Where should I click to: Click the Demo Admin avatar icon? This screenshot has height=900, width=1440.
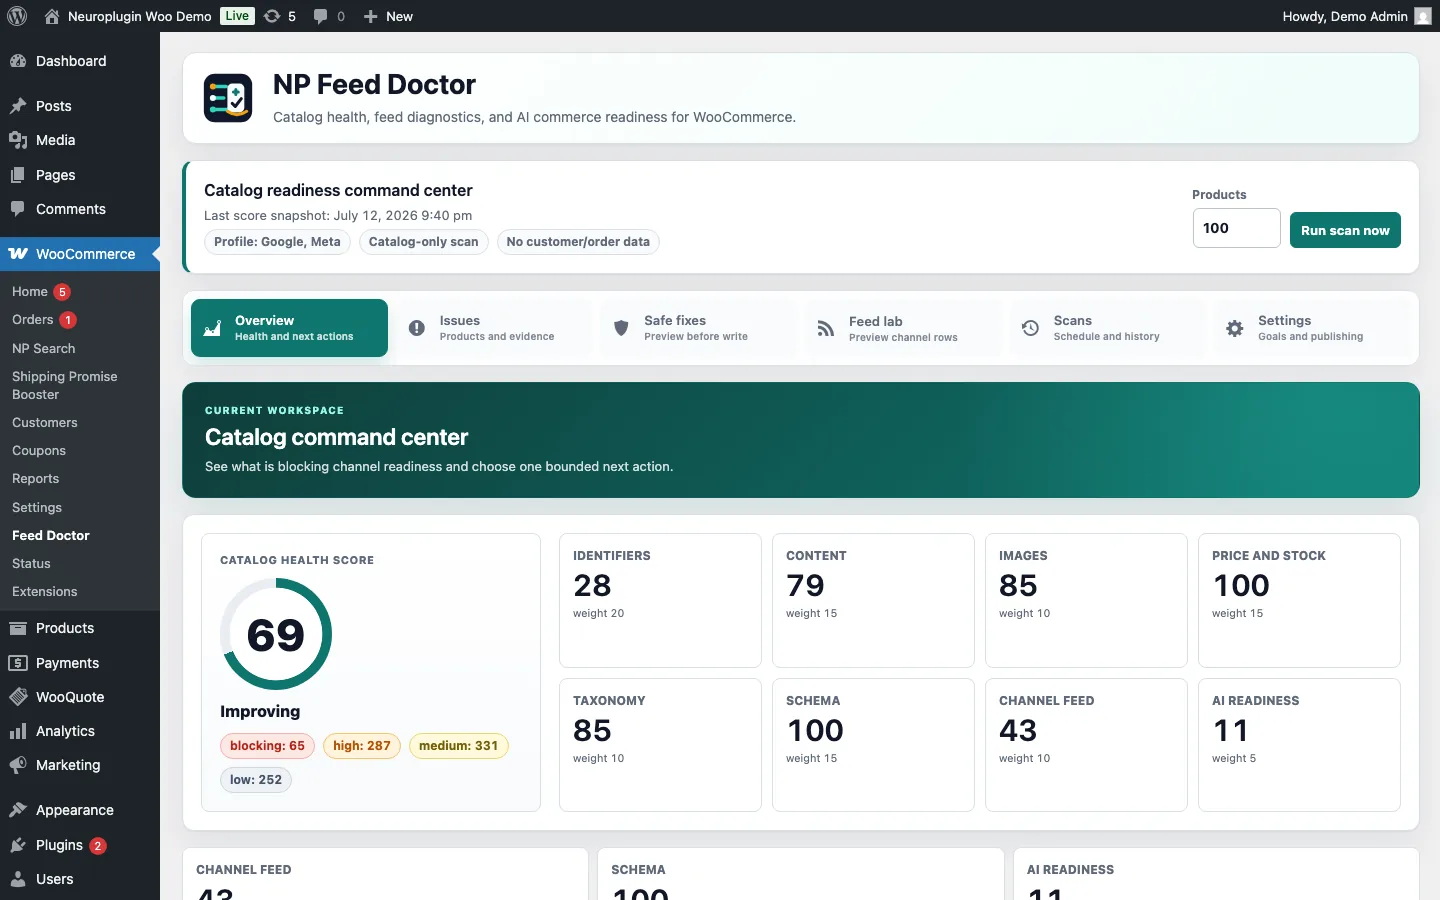[x=1423, y=16]
